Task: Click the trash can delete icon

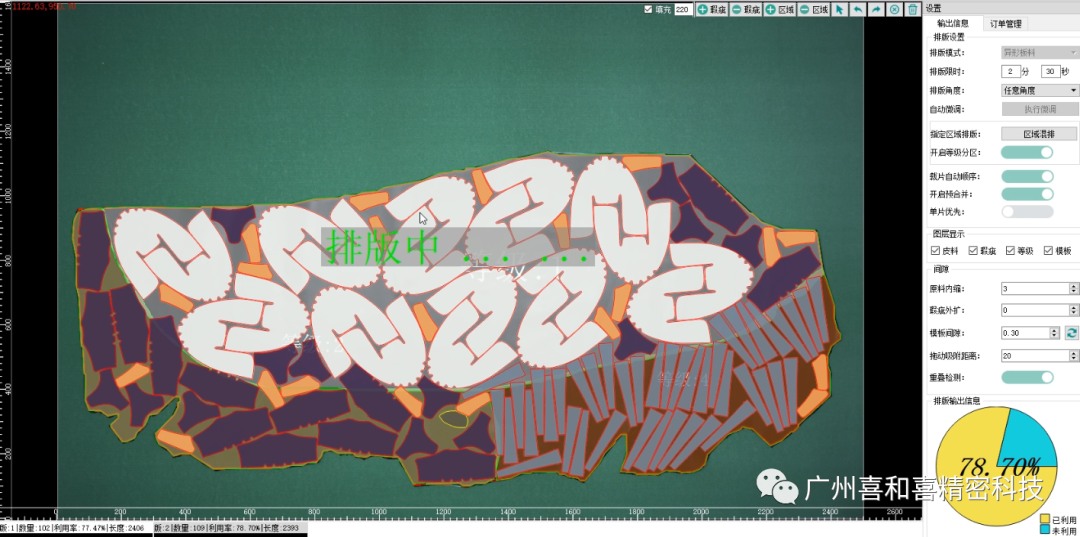Action: click(x=913, y=10)
